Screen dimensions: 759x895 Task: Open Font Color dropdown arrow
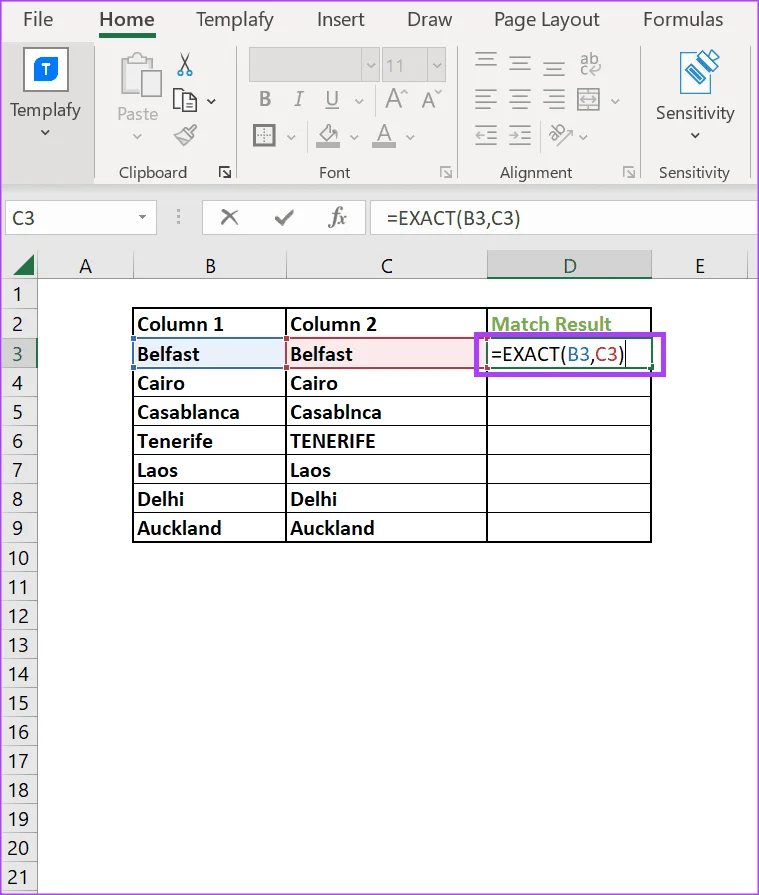coord(410,138)
